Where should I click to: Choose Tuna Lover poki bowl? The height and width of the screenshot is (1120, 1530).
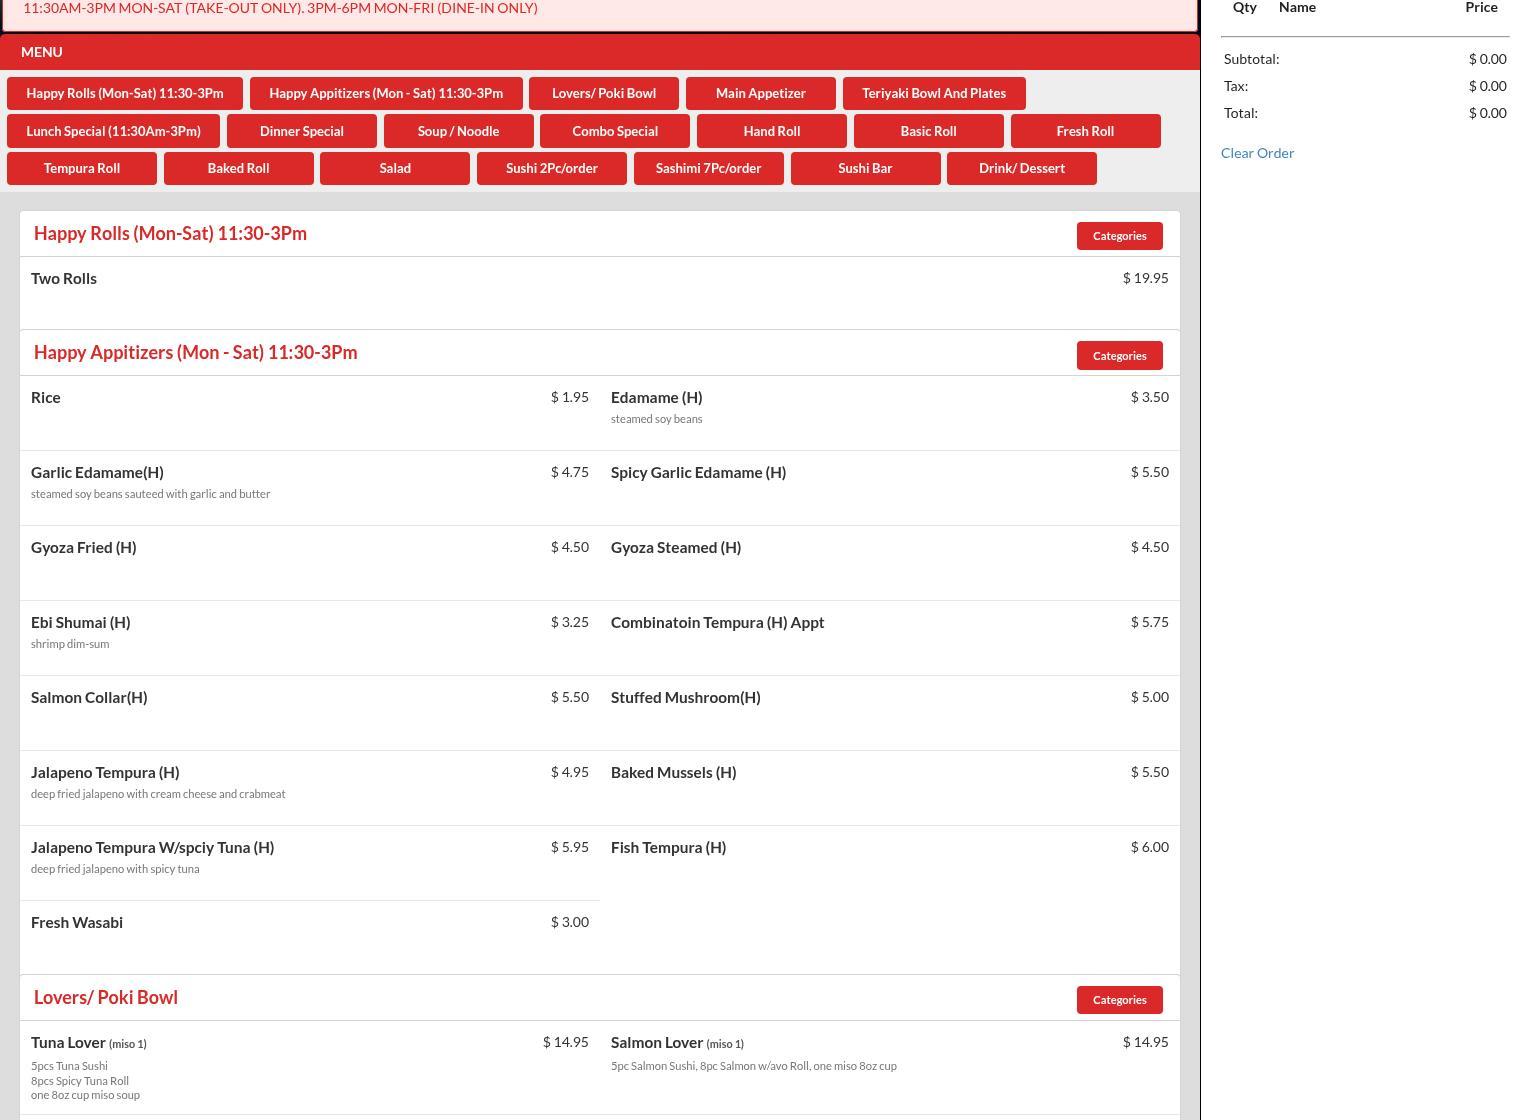[x=310, y=1068]
